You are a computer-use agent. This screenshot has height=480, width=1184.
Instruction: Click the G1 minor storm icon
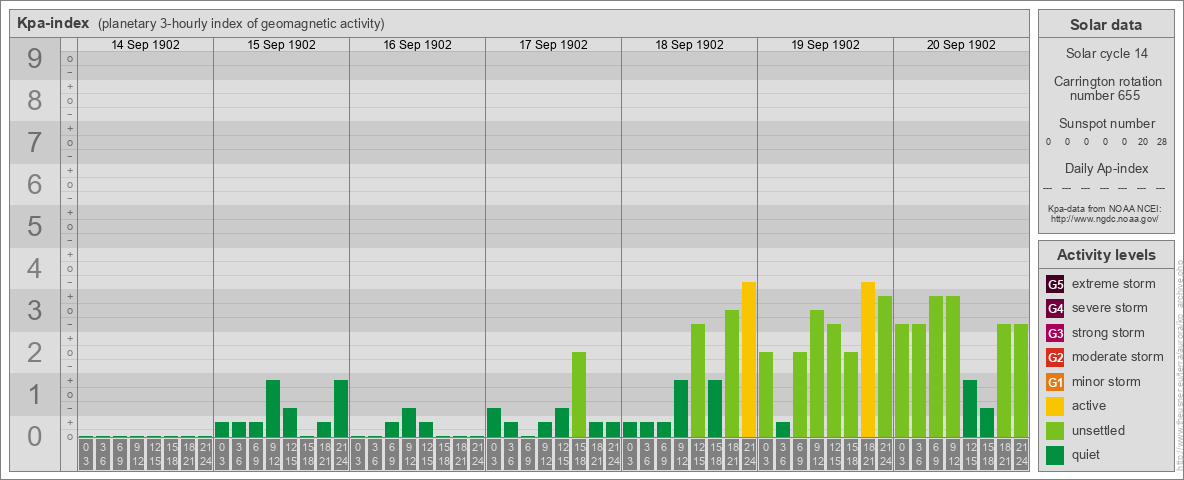1055,381
